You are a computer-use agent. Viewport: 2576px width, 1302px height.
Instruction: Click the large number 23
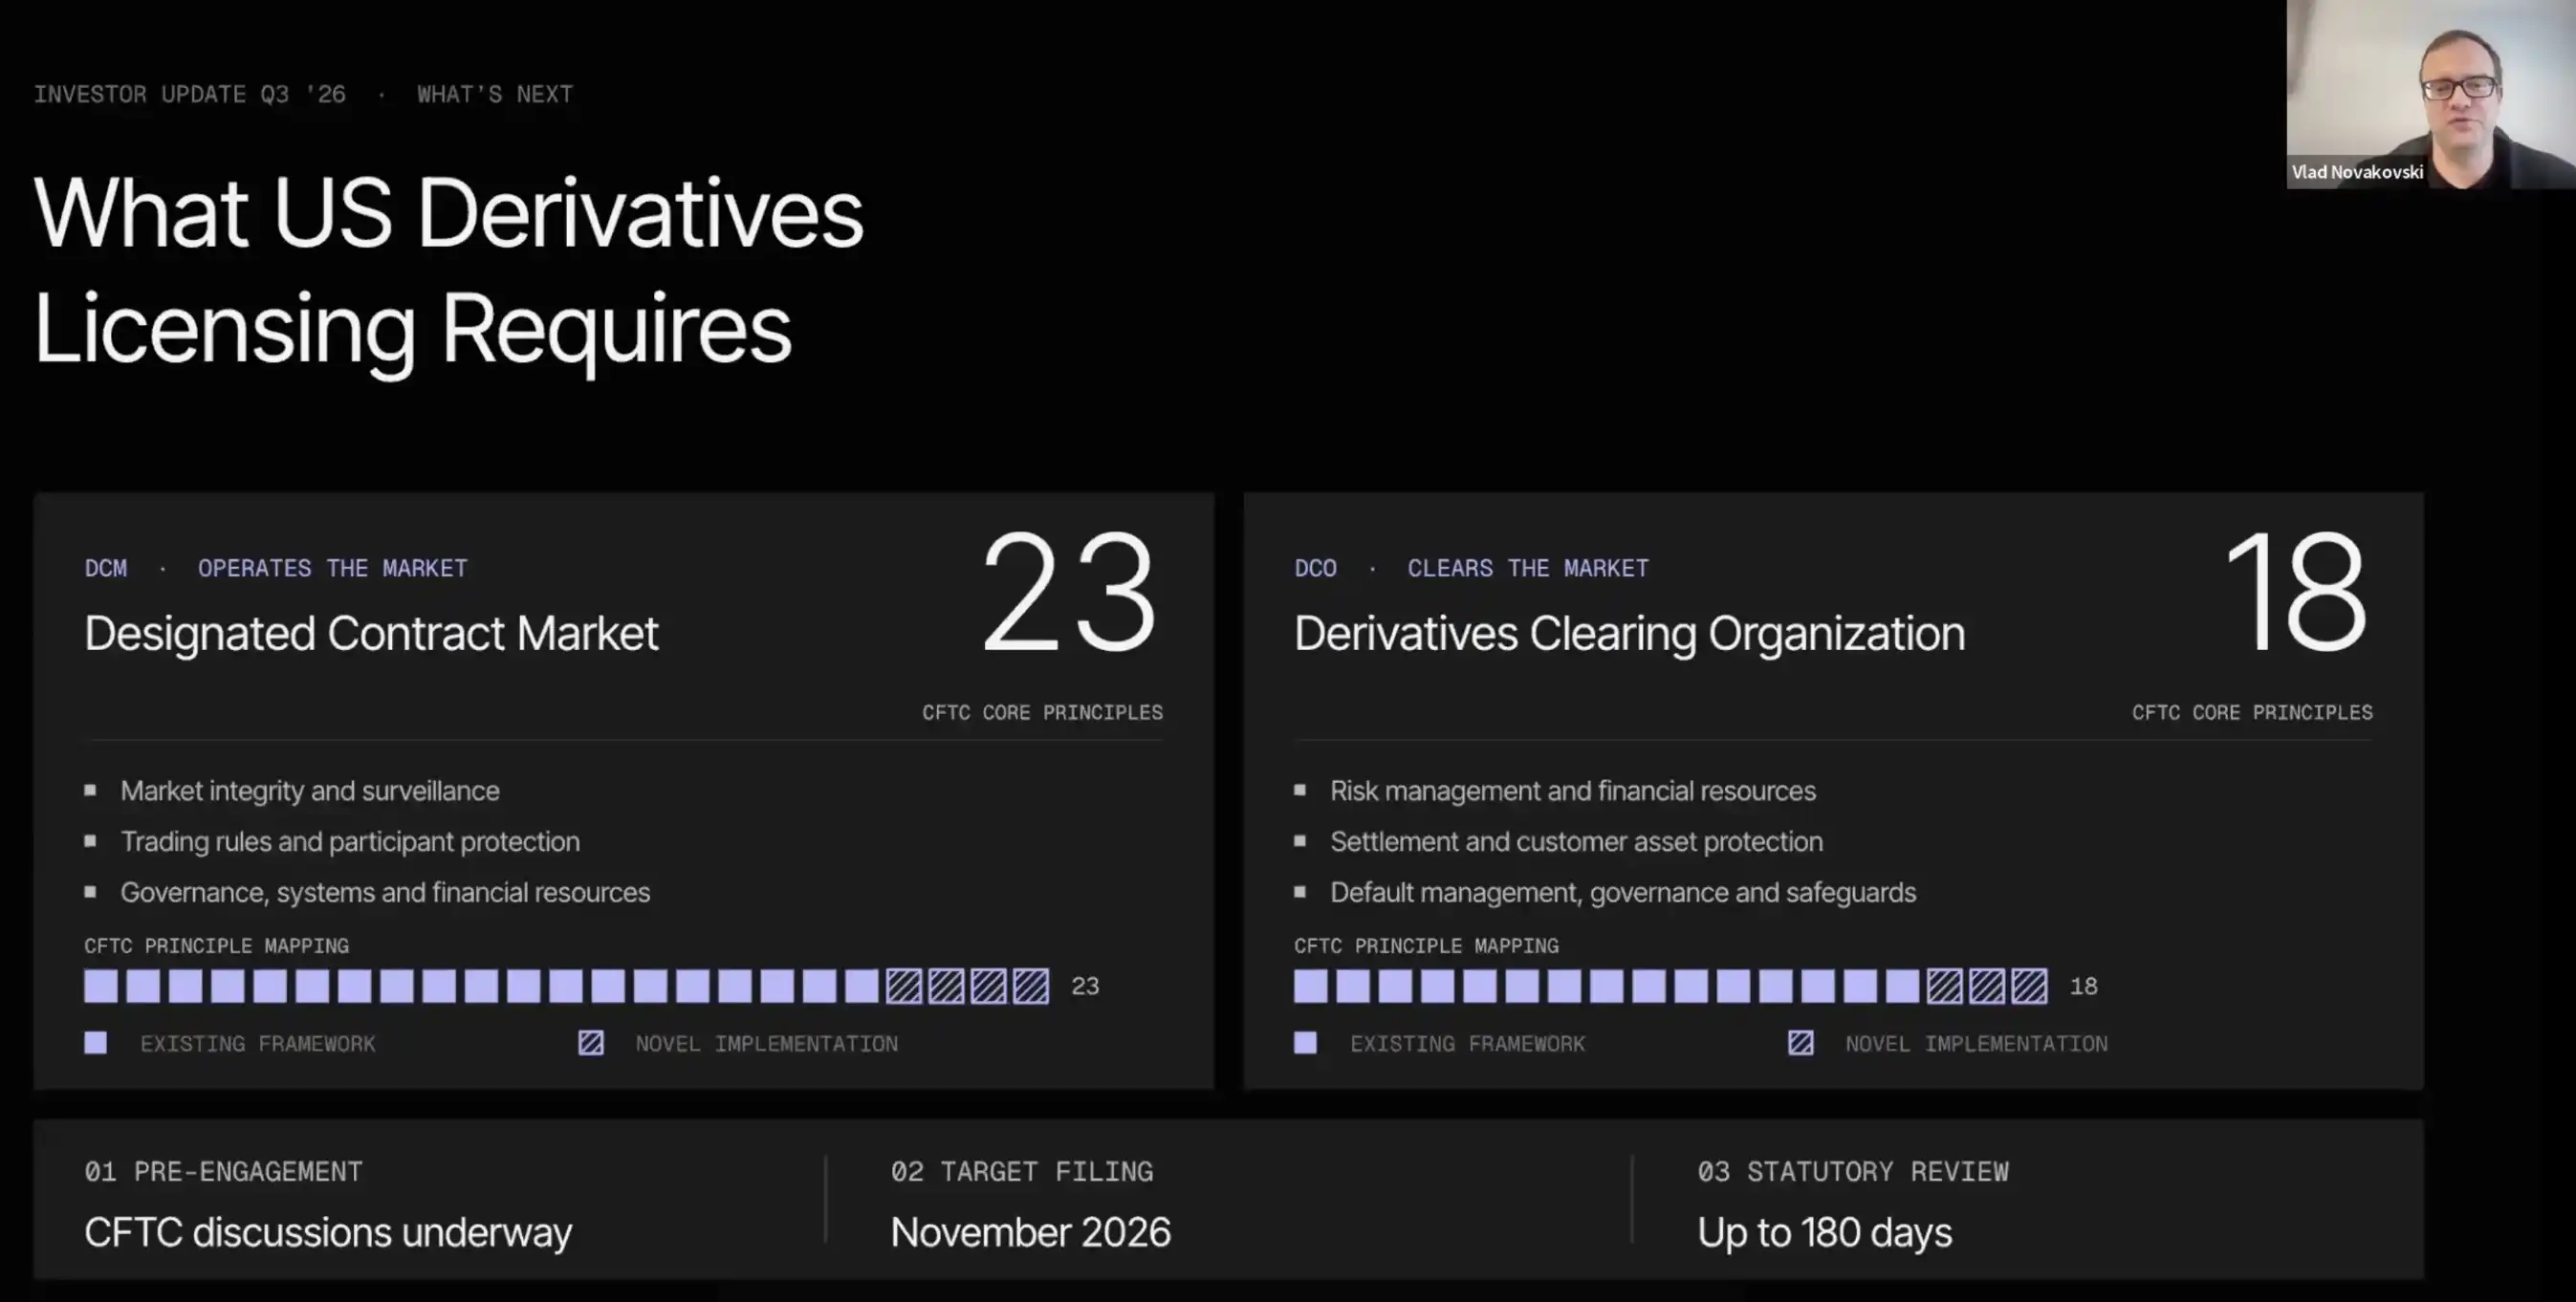pyautogui.click(x=1069, y=593)
